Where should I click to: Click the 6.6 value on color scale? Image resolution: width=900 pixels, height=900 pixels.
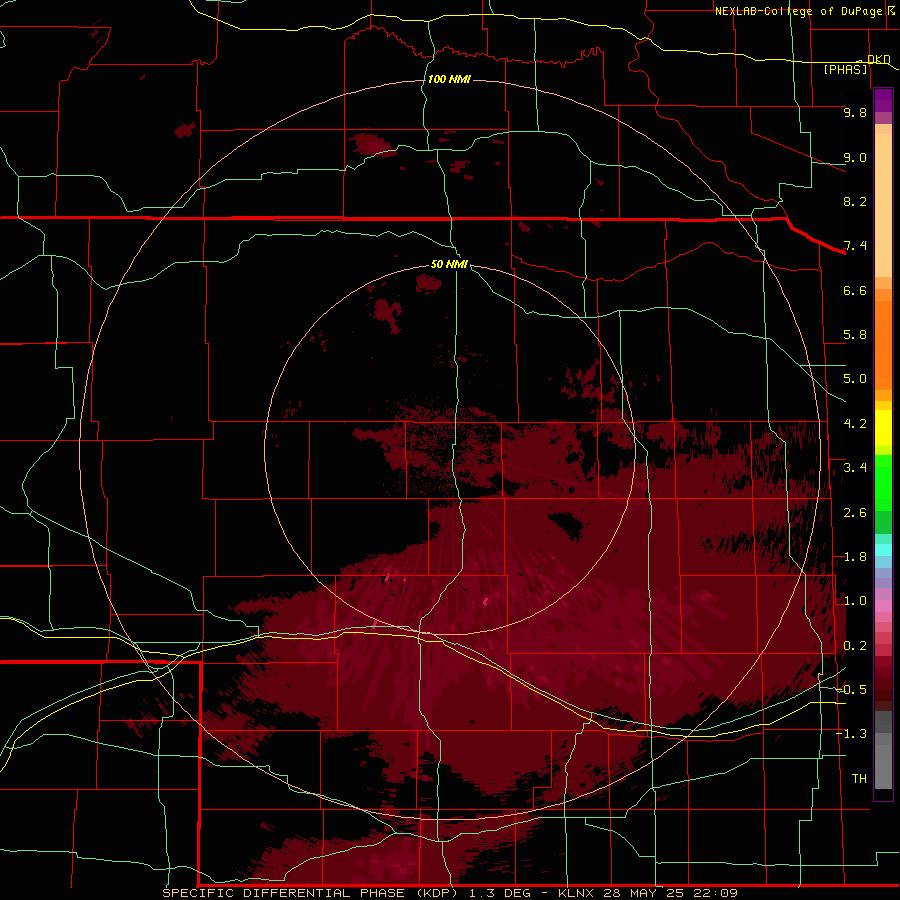pyautogui.click(x=855, y=290)
